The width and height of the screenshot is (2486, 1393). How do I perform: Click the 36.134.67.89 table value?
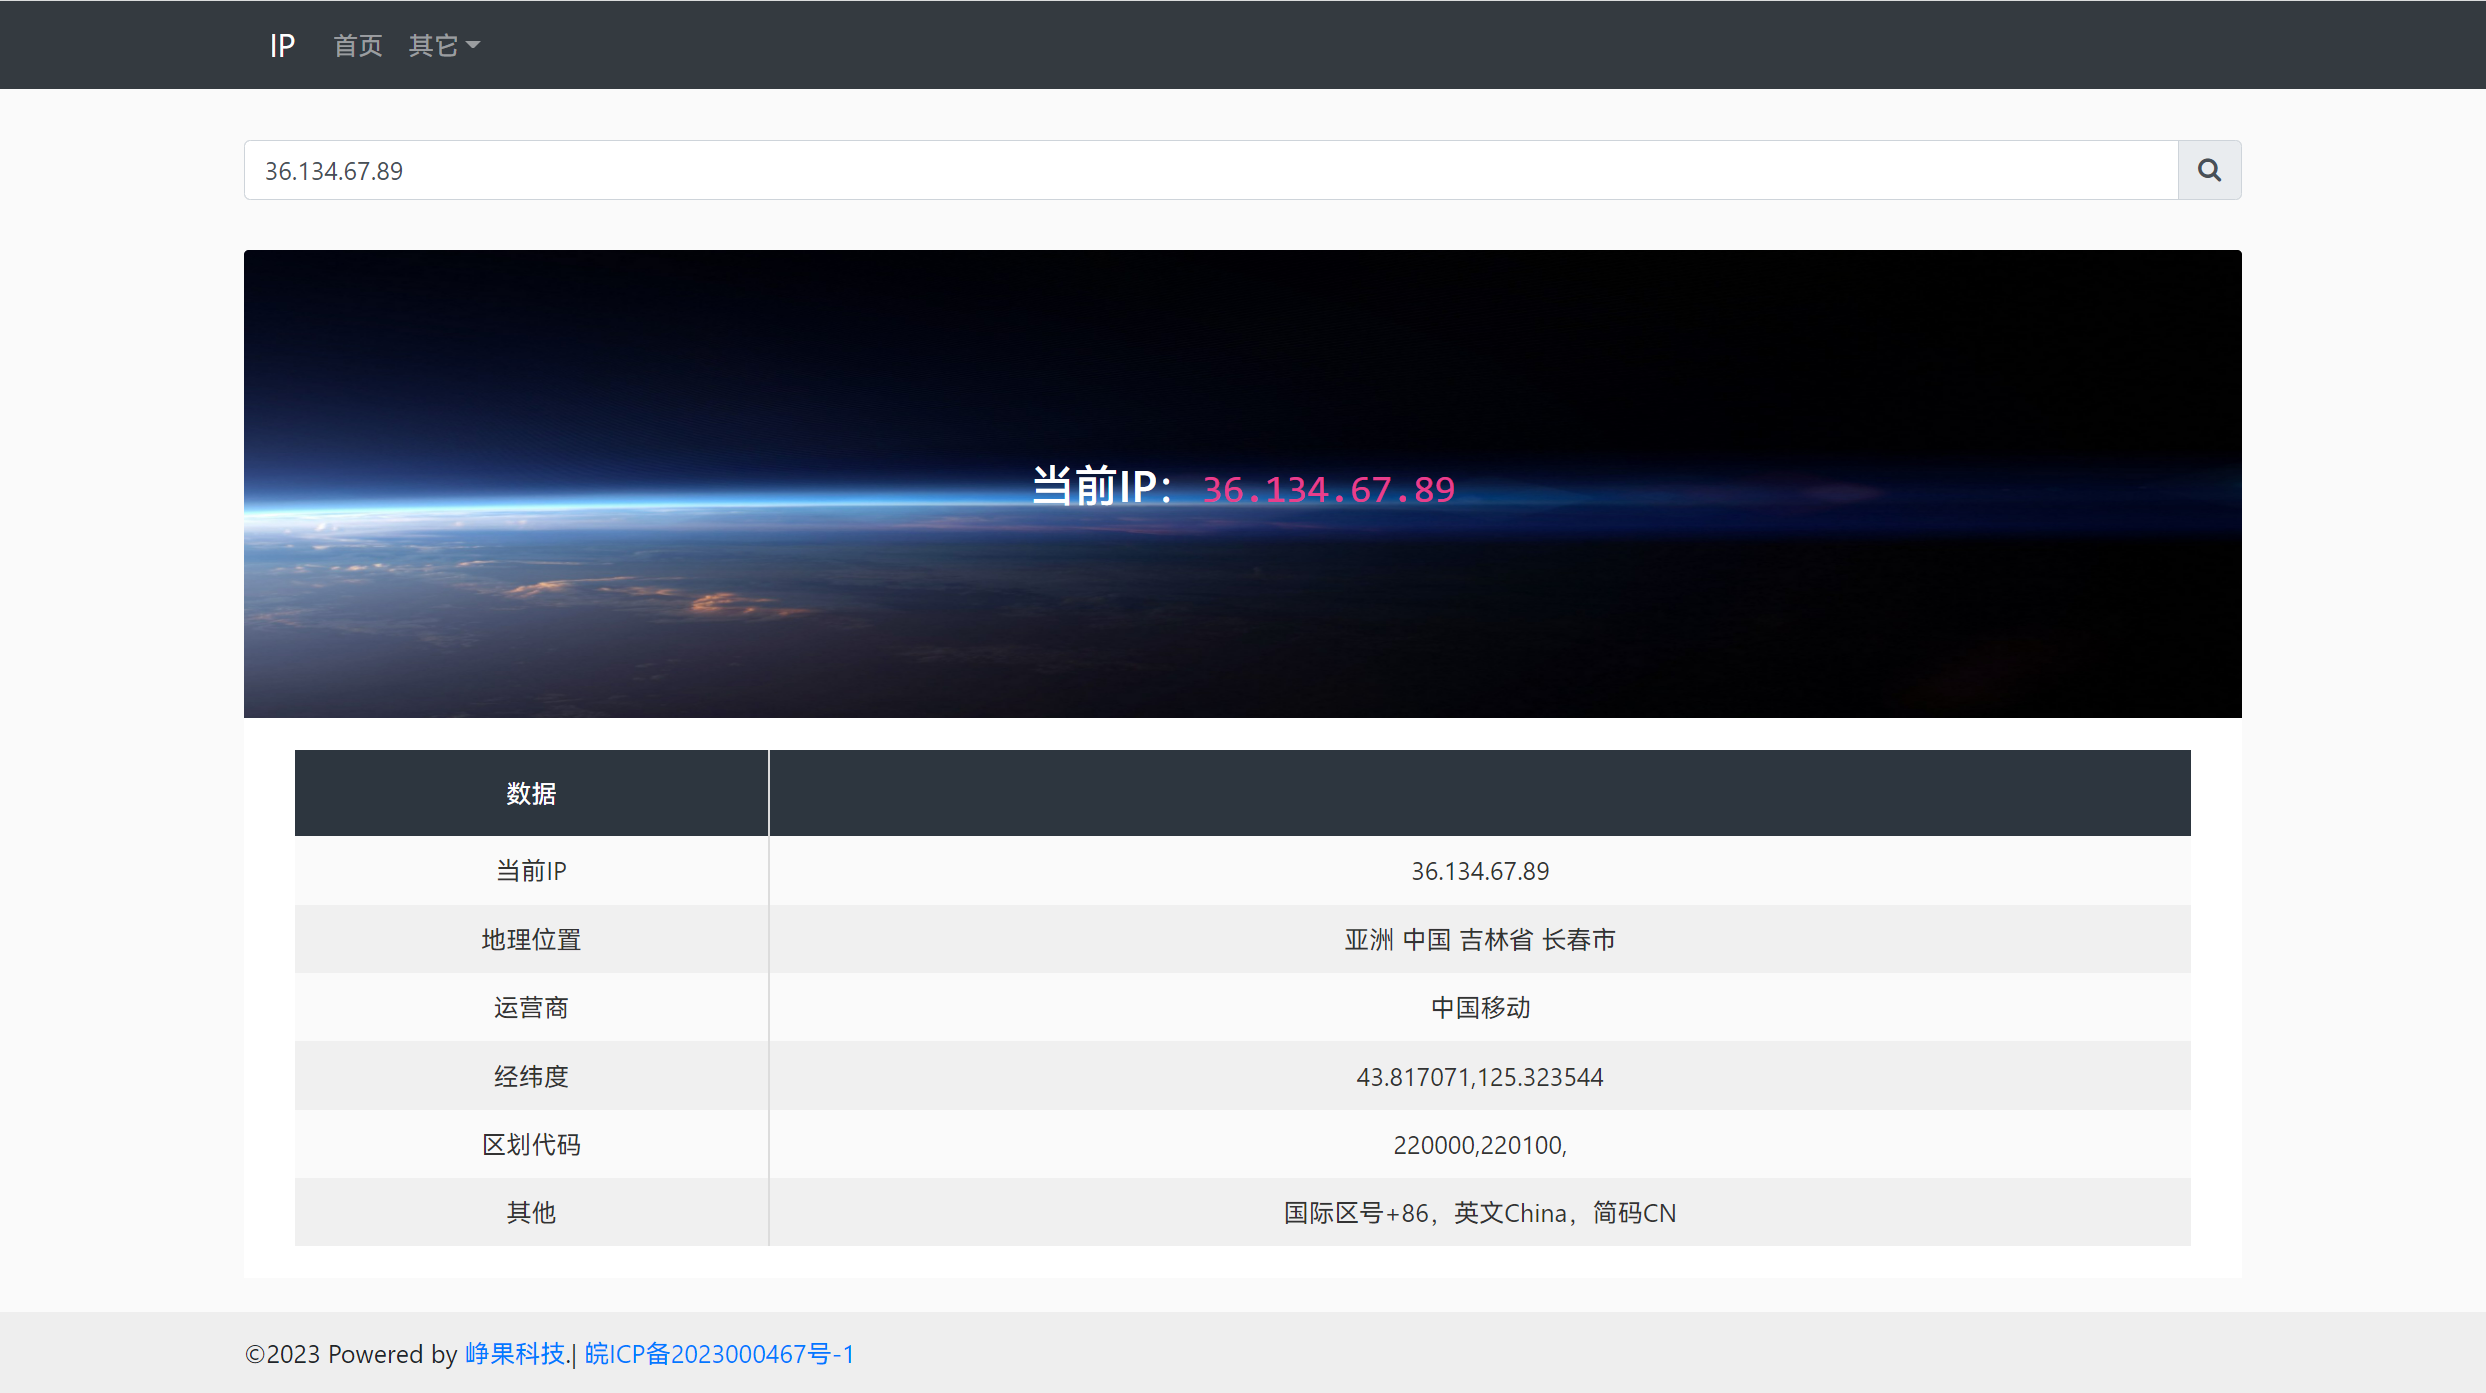click(1479, 871)
